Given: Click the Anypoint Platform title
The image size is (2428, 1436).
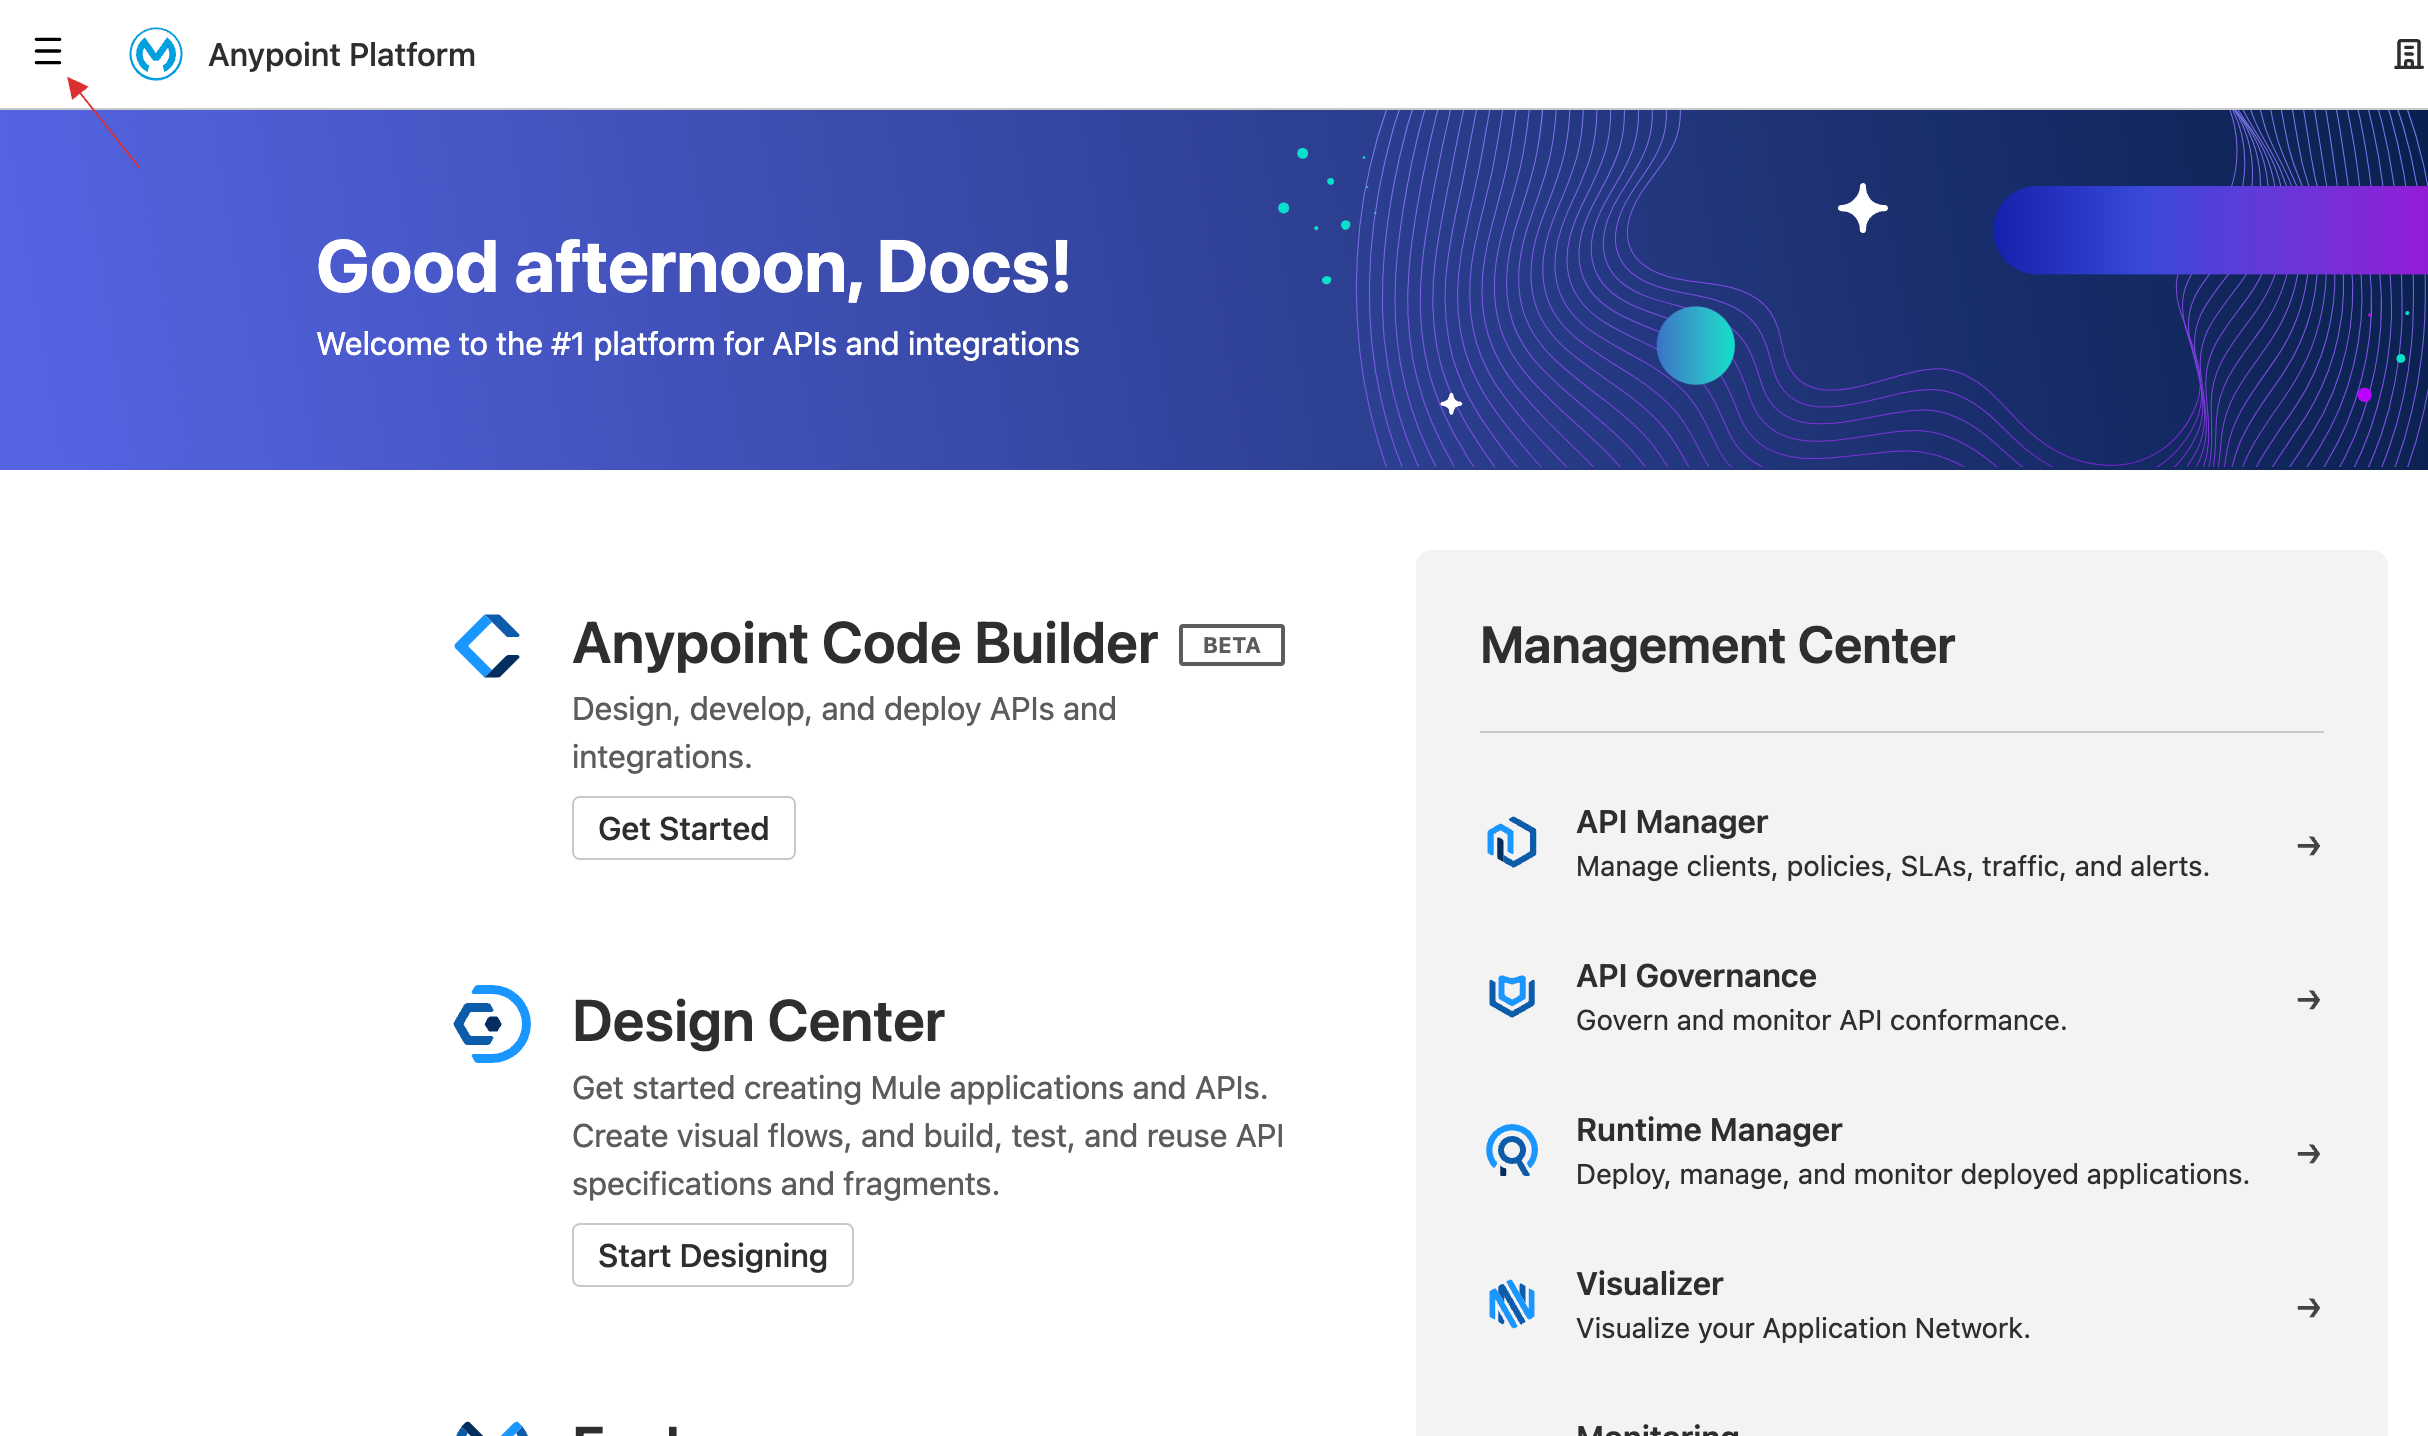Looking at the screenshot, I should coord(342,54).
